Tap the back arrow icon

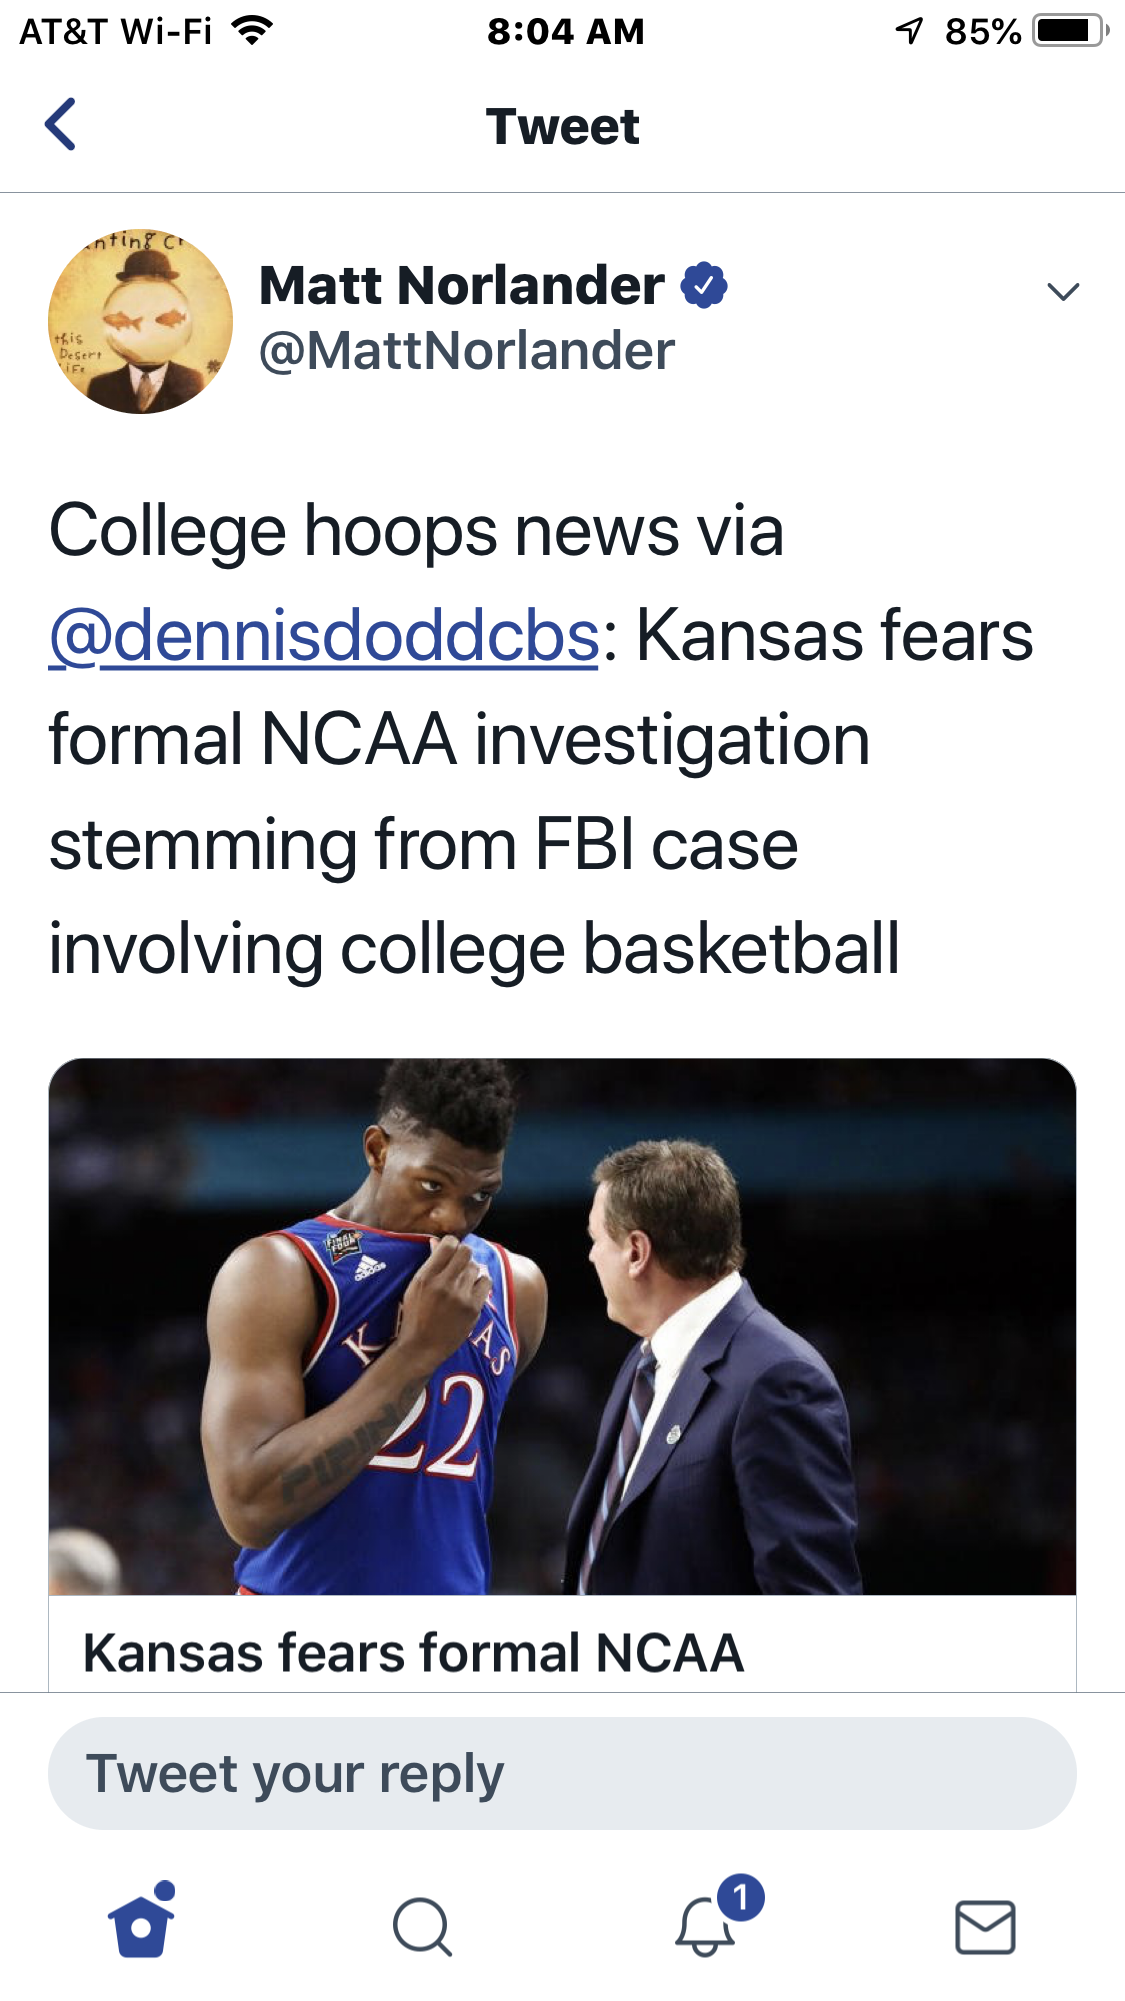[x=61, y=125]
